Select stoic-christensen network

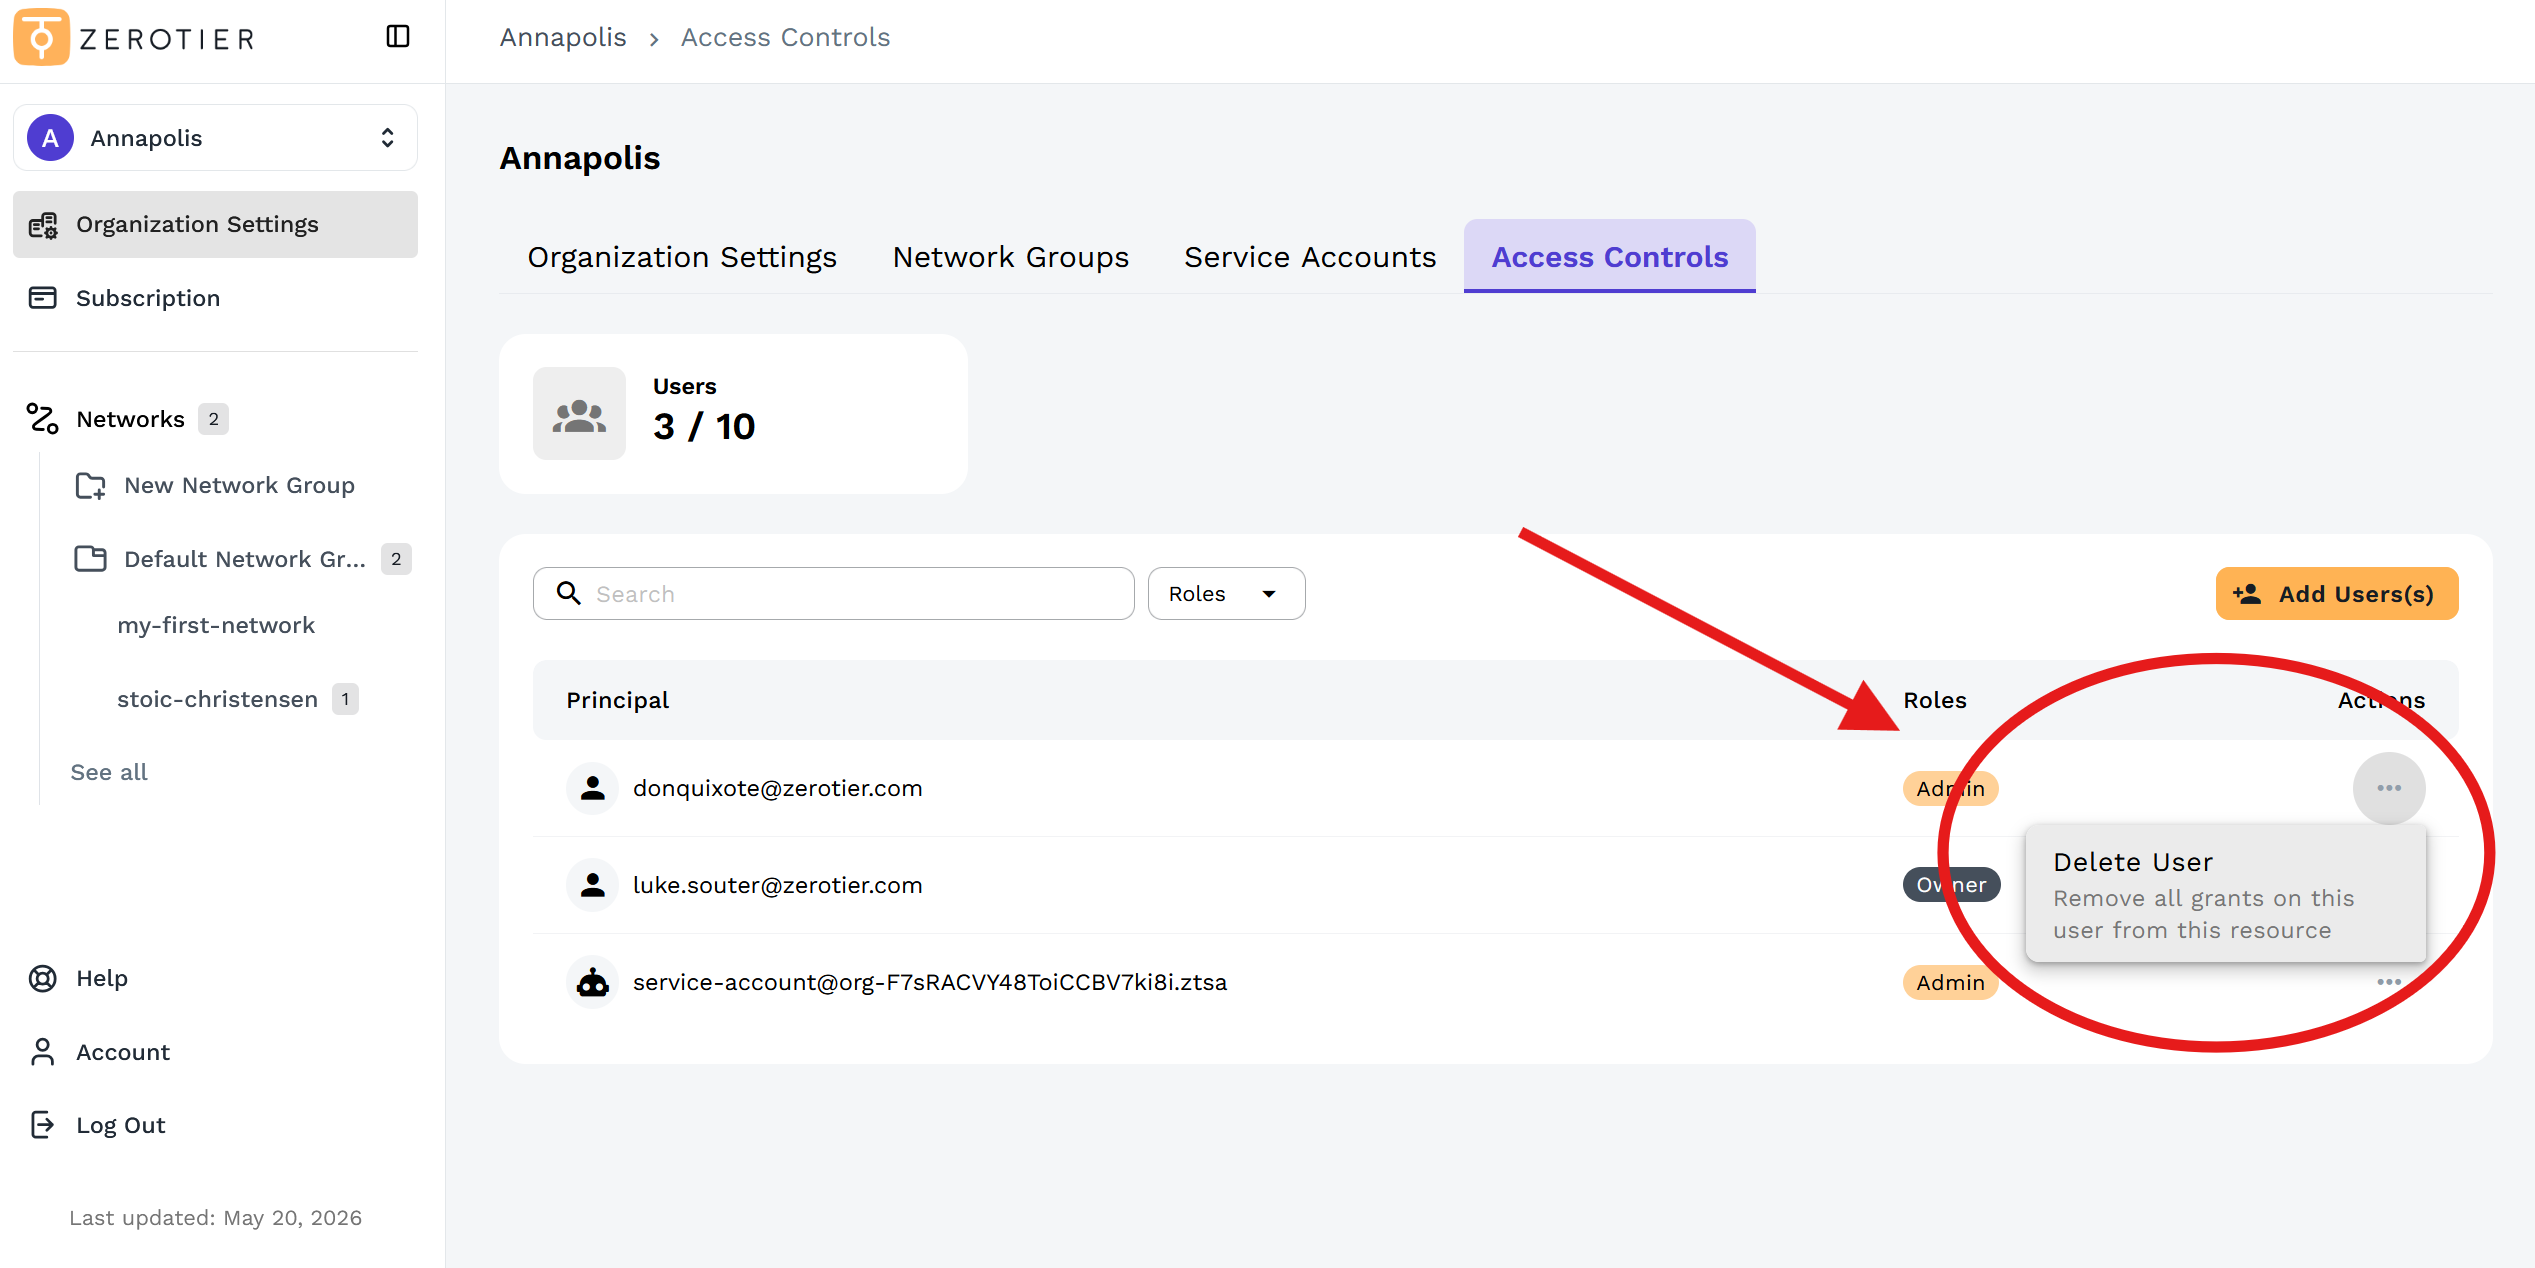217,699
